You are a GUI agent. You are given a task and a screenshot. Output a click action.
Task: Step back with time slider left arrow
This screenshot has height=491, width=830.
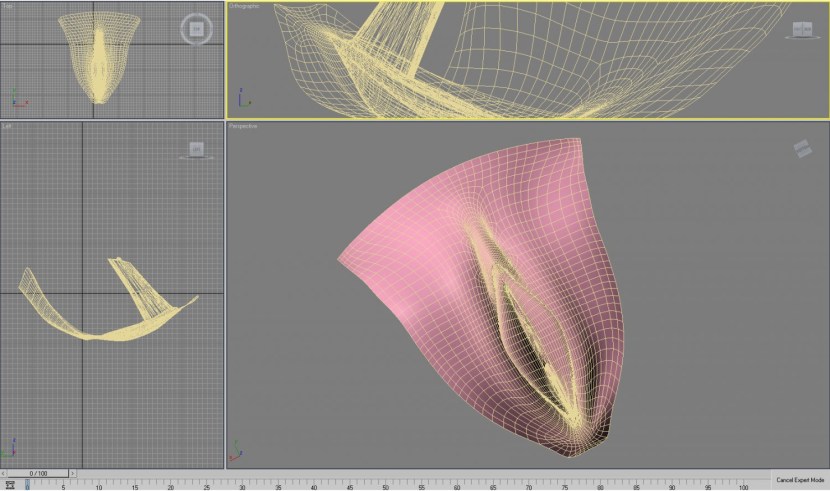[x=4, y=473]
